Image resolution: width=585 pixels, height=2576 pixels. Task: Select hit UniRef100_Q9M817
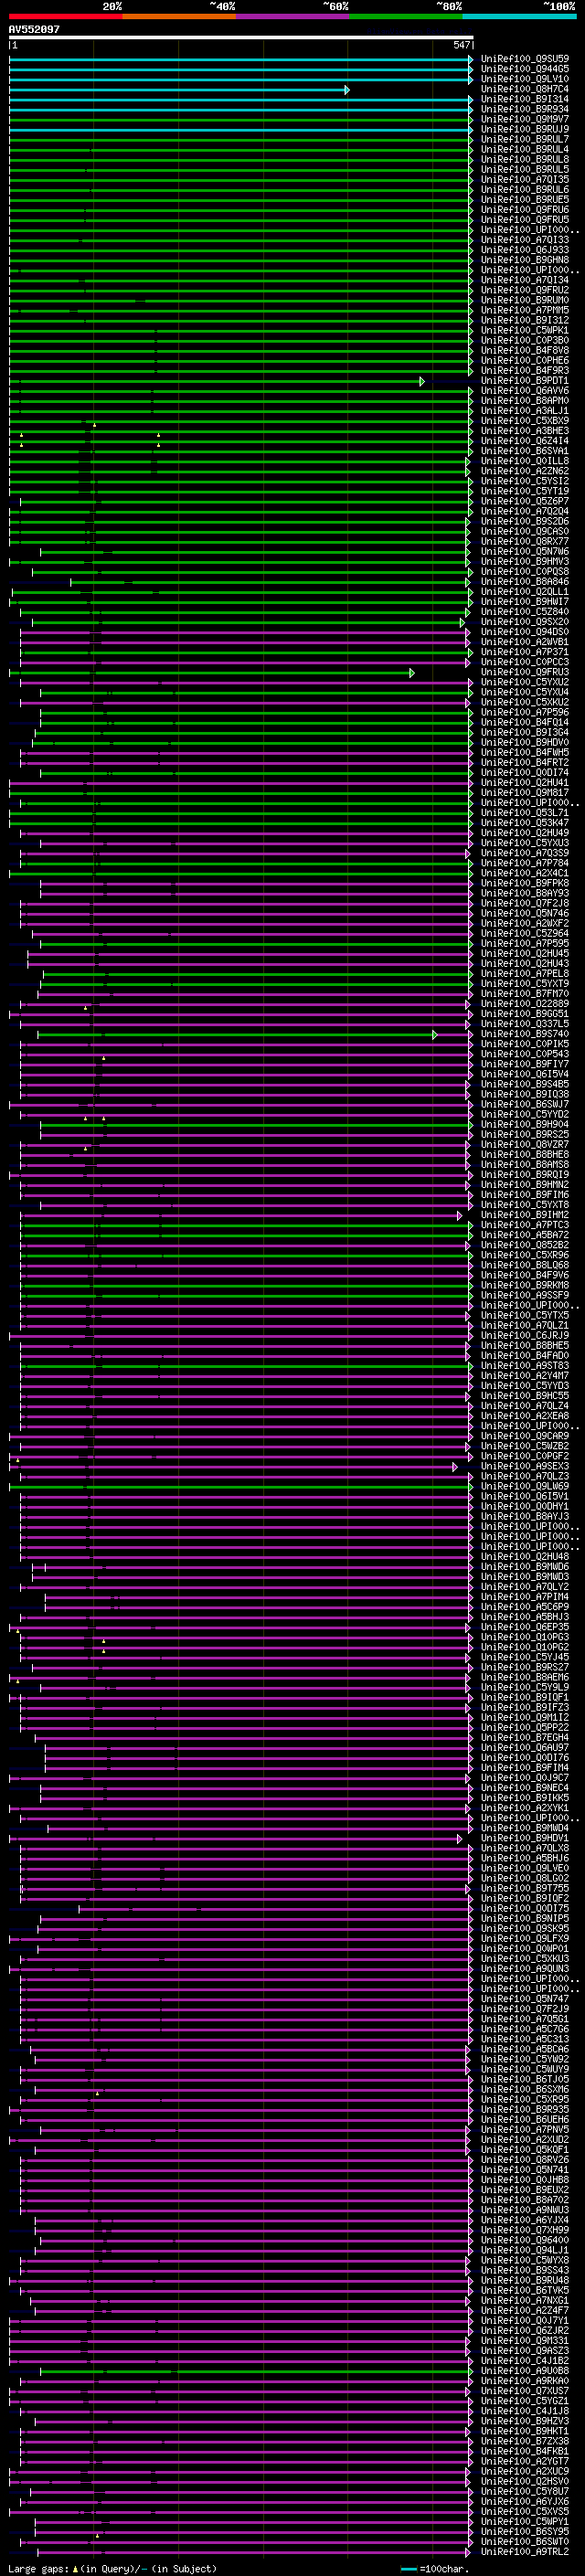coord(525,793)
